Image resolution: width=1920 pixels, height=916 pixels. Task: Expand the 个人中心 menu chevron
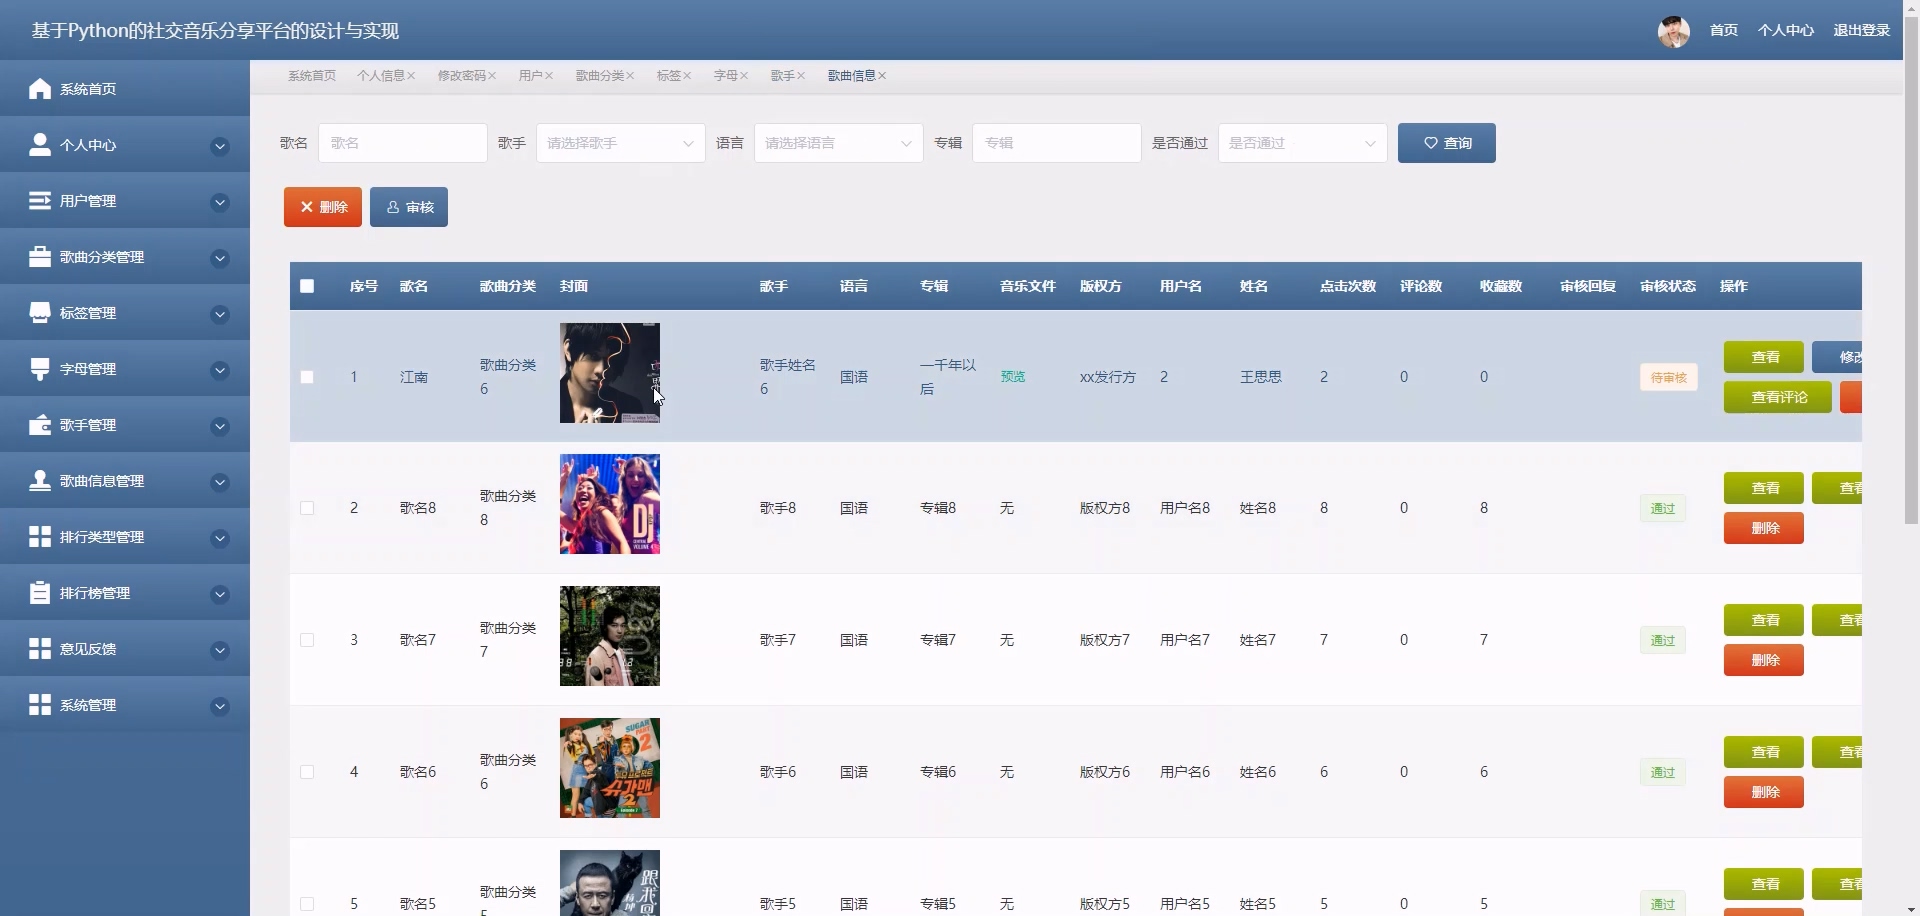(220, 147)
